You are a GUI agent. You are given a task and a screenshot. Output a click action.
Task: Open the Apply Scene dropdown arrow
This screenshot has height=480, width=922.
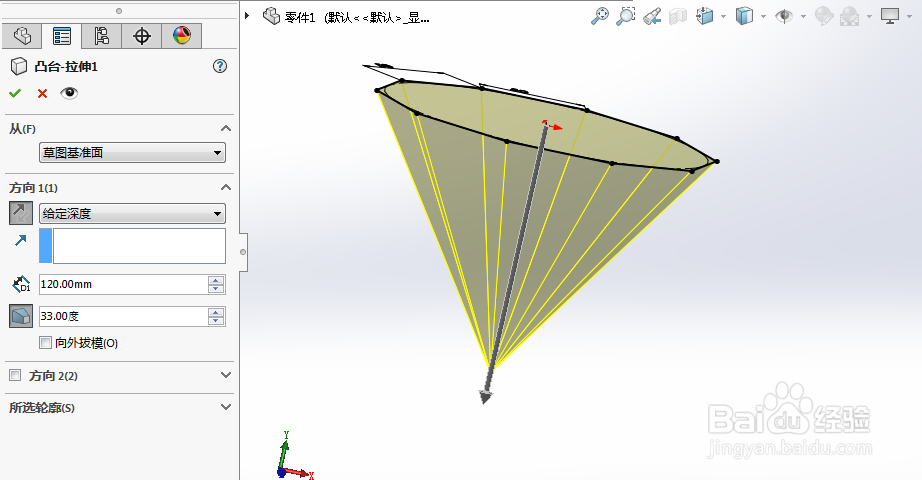pyautogui.click(x=869, y=16)
